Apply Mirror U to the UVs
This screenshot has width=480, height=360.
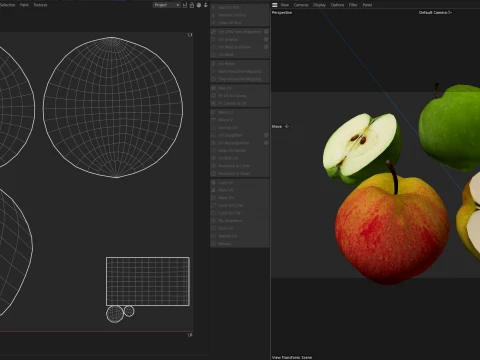point(239,112)
